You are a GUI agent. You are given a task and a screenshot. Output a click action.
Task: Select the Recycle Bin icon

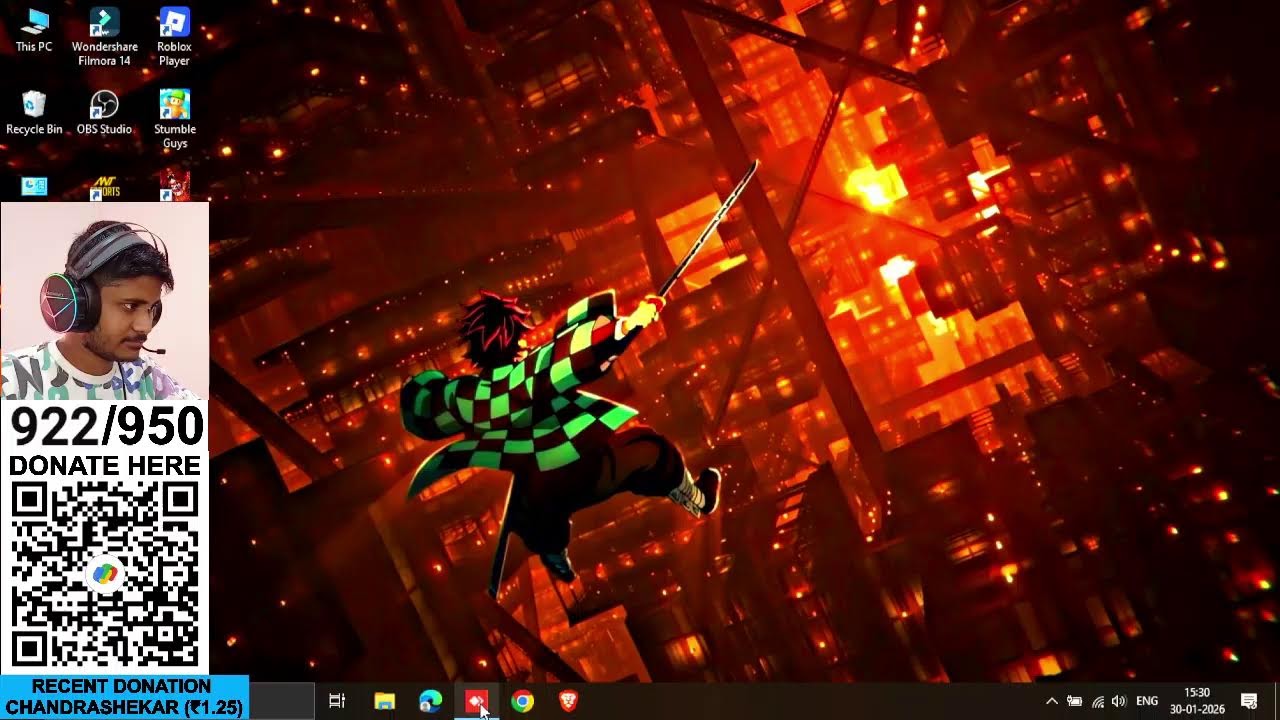[34, 113]
